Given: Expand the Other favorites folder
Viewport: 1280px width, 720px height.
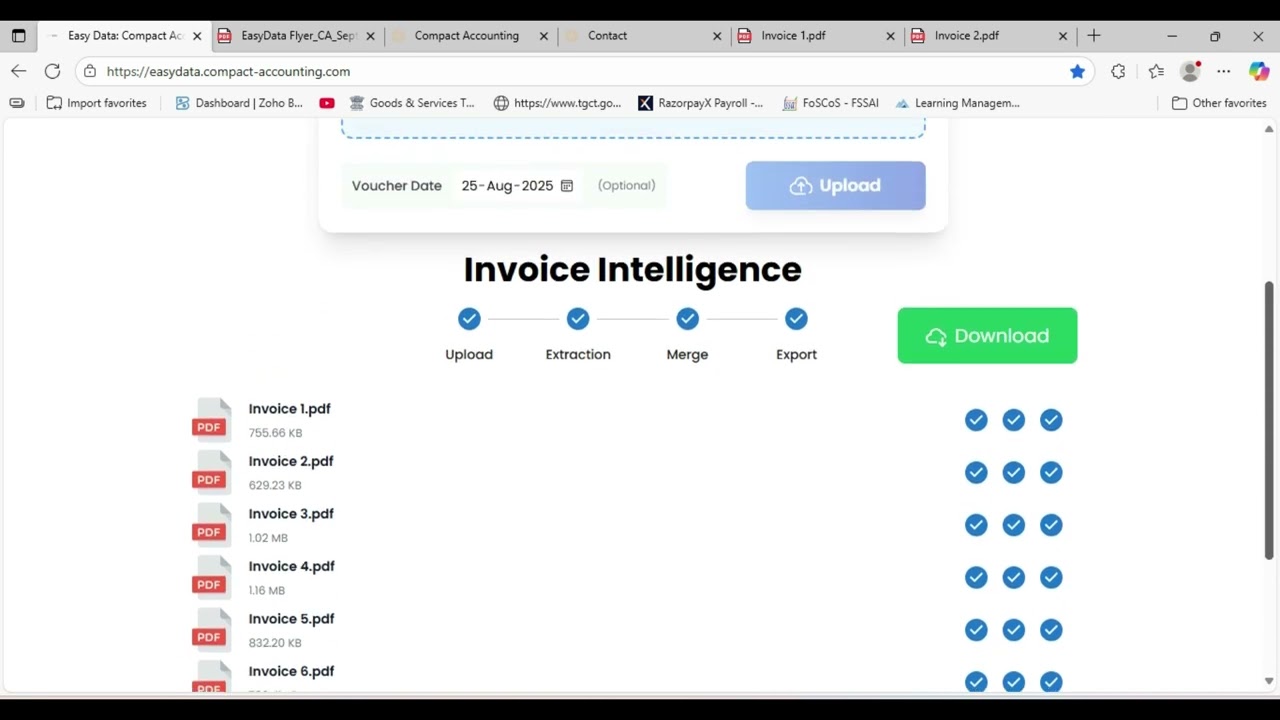Looking at the screenshot, I should [x=1219, y=103].
